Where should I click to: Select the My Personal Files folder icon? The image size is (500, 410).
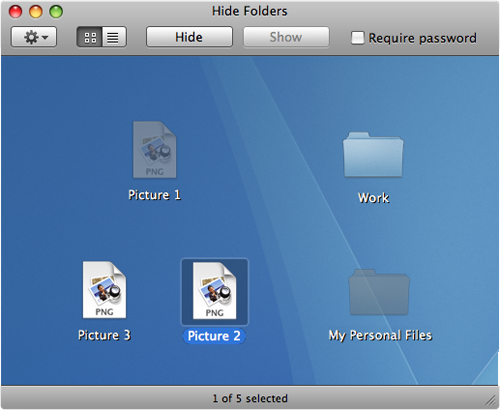coord(379,292)
